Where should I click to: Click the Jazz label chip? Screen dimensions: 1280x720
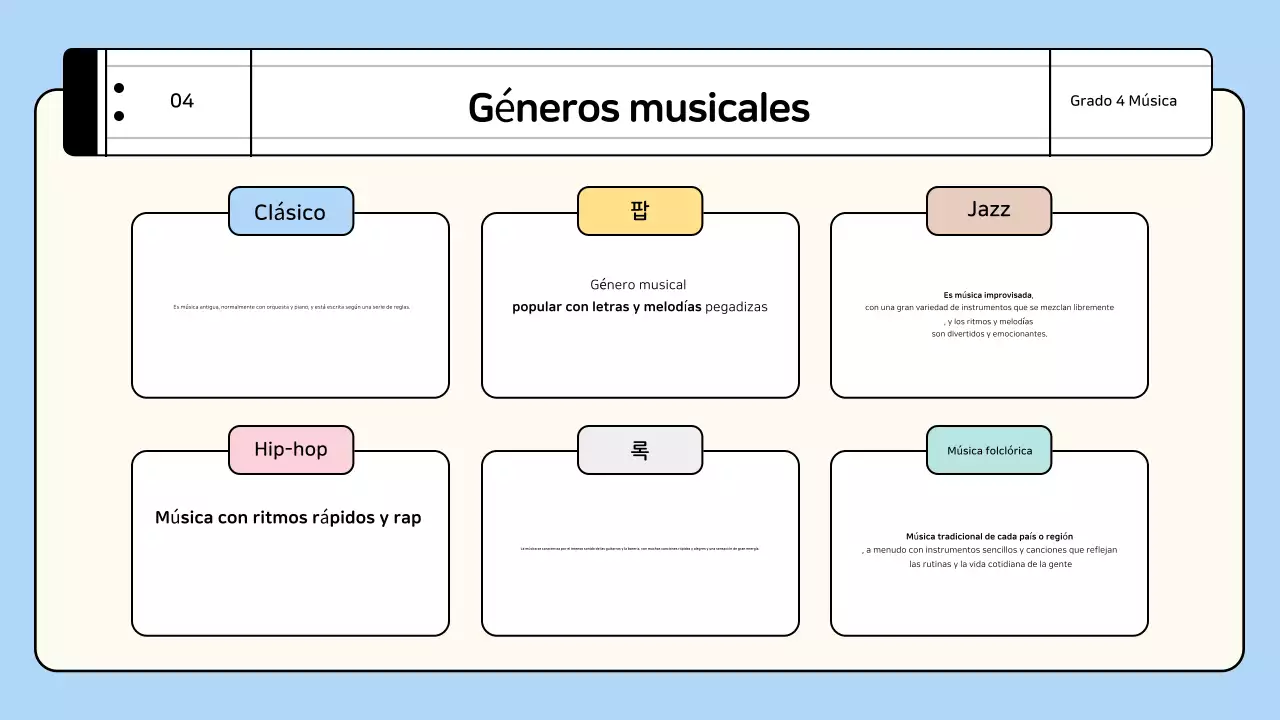[989, 210]
